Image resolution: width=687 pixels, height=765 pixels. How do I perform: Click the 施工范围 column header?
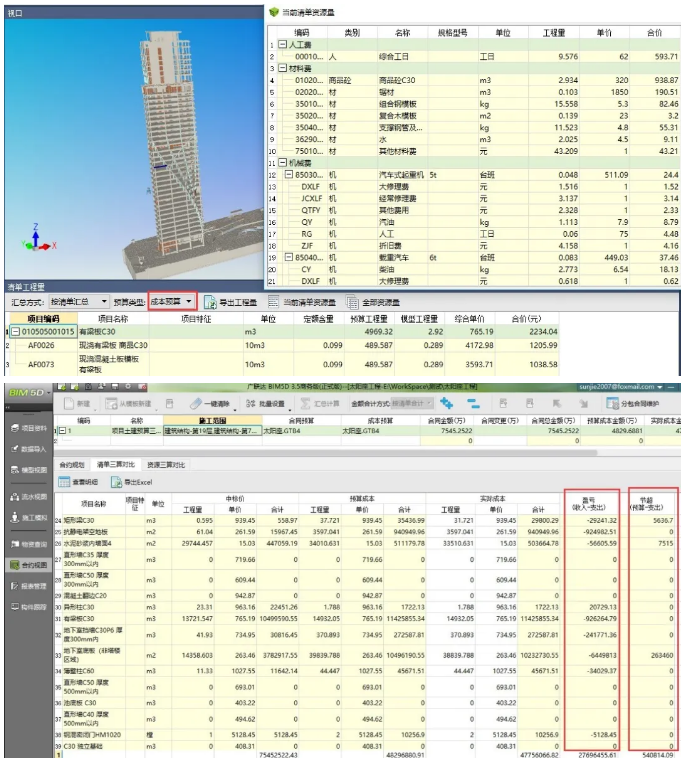(212, 421)
